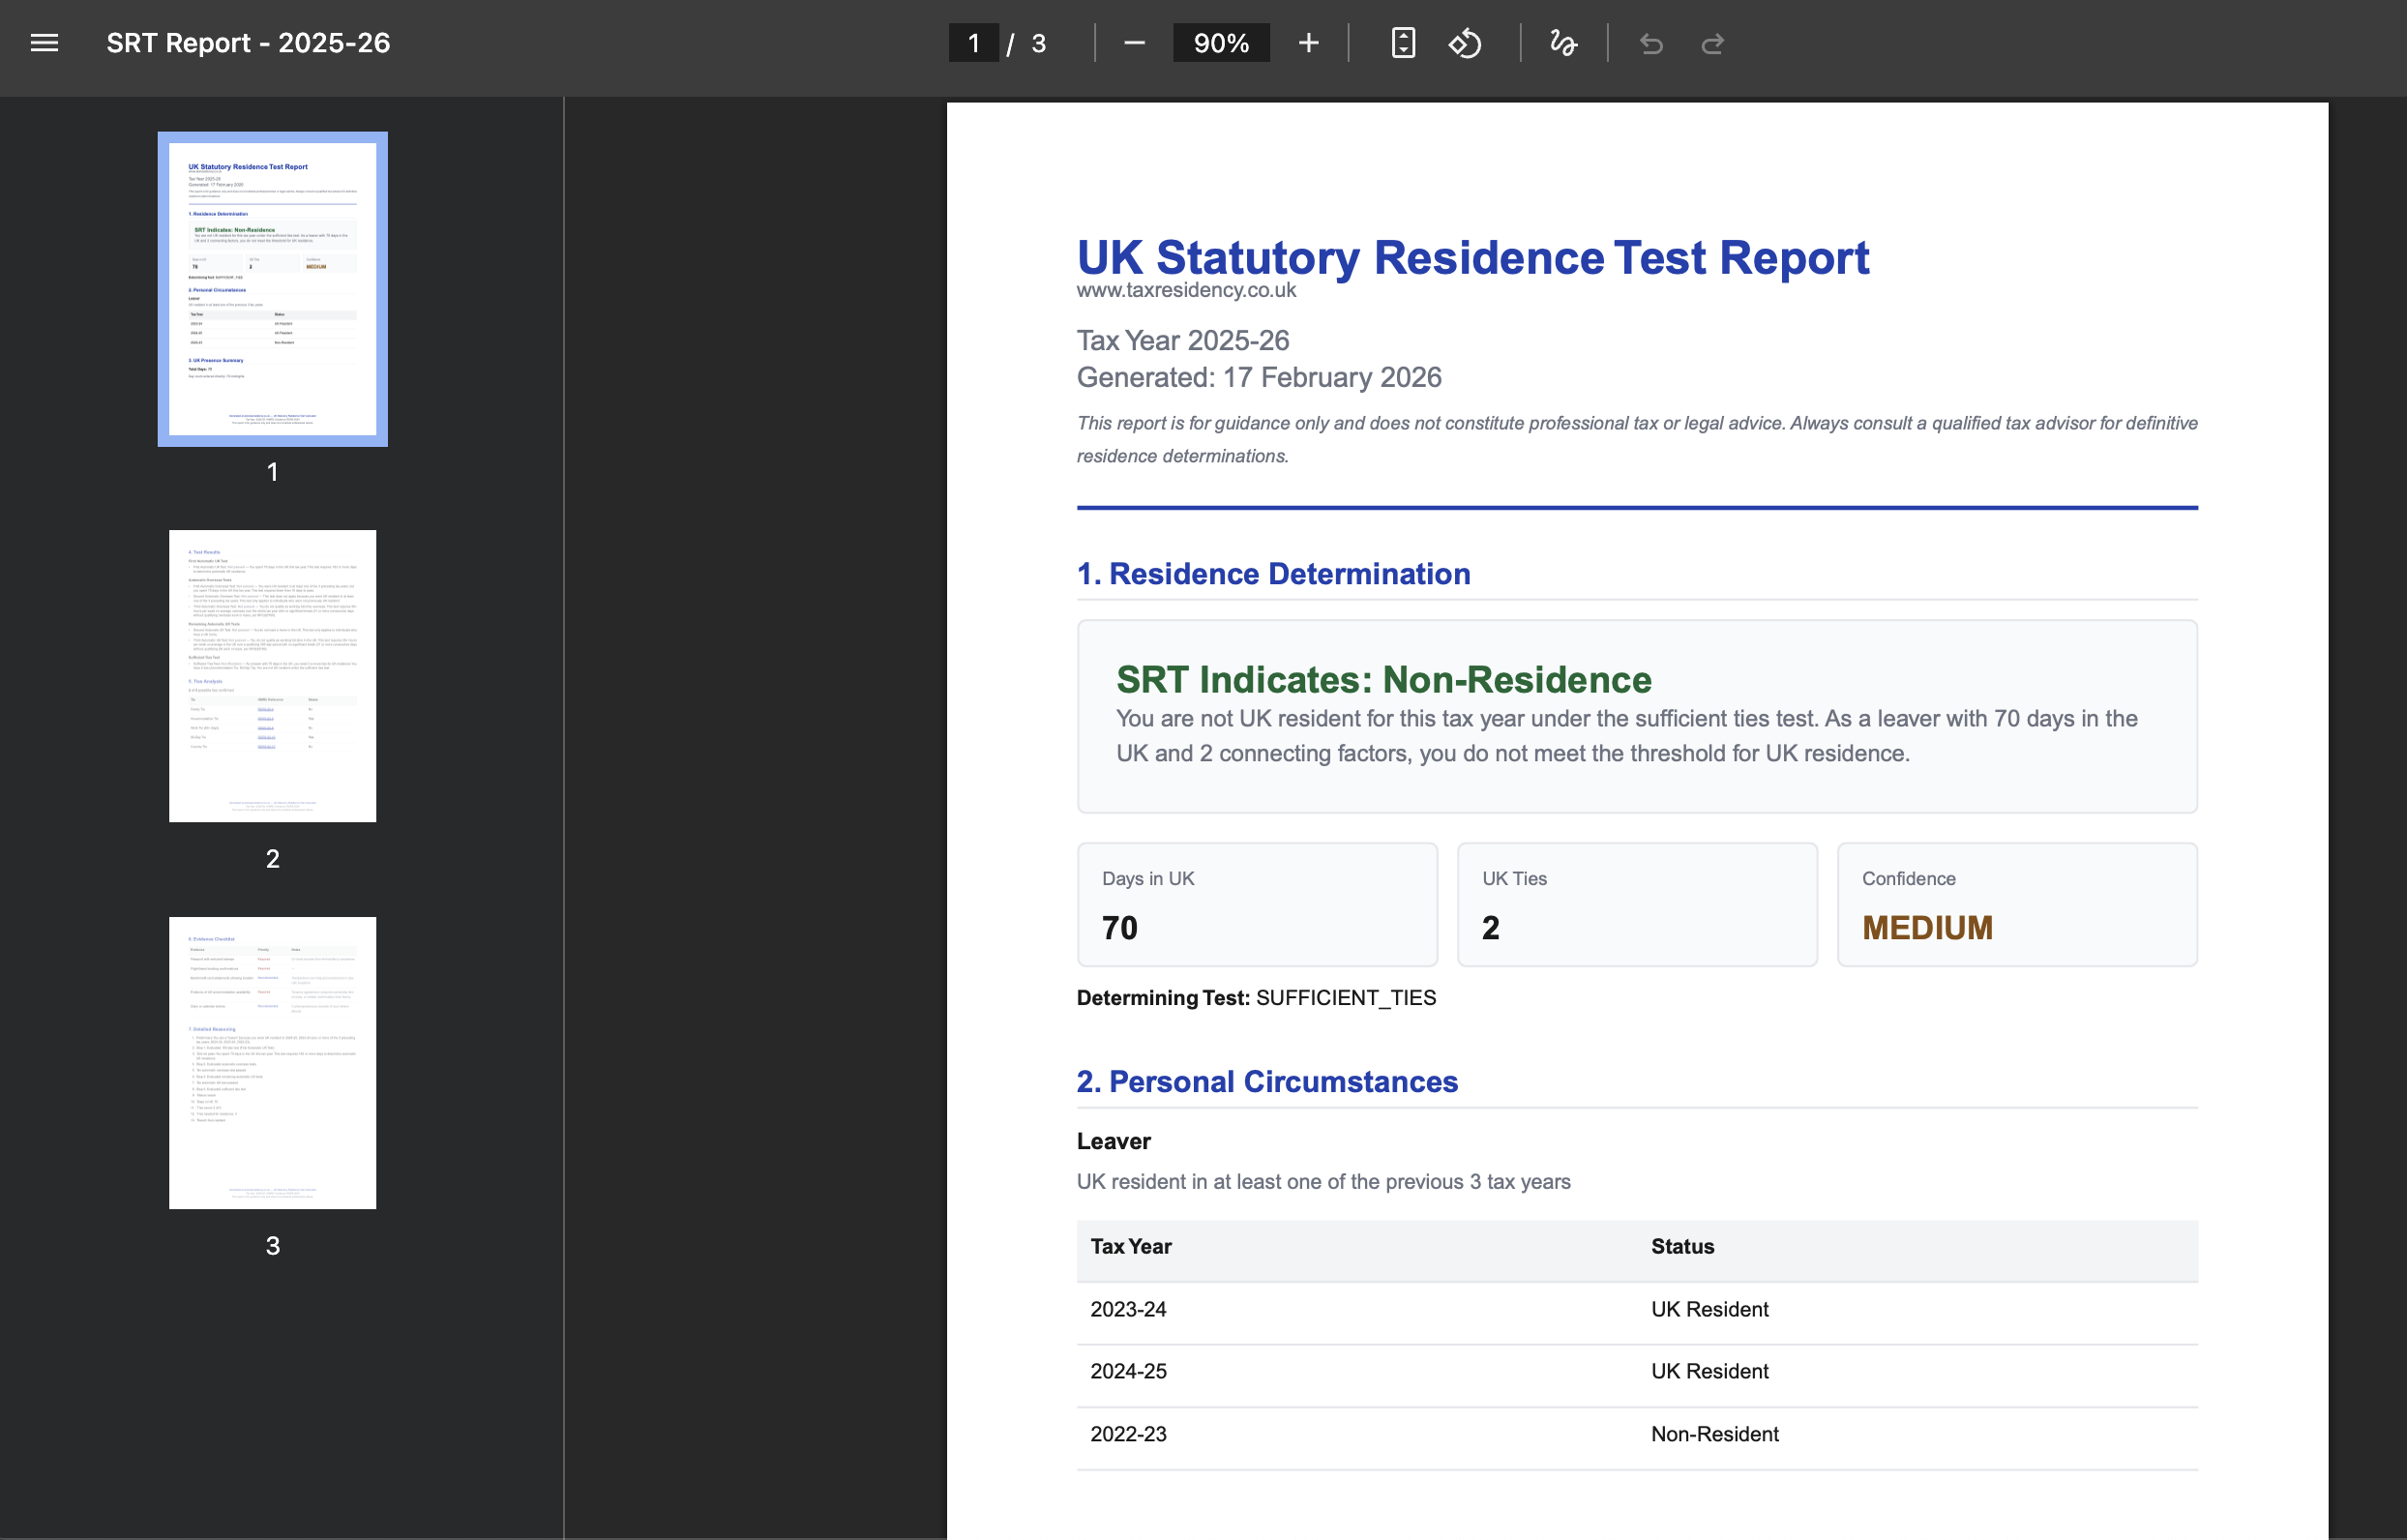Activate the annotate drawing tool
Image resolution: width=2407 pixels, height=1540 pixels.
(x=1562, y=43)
